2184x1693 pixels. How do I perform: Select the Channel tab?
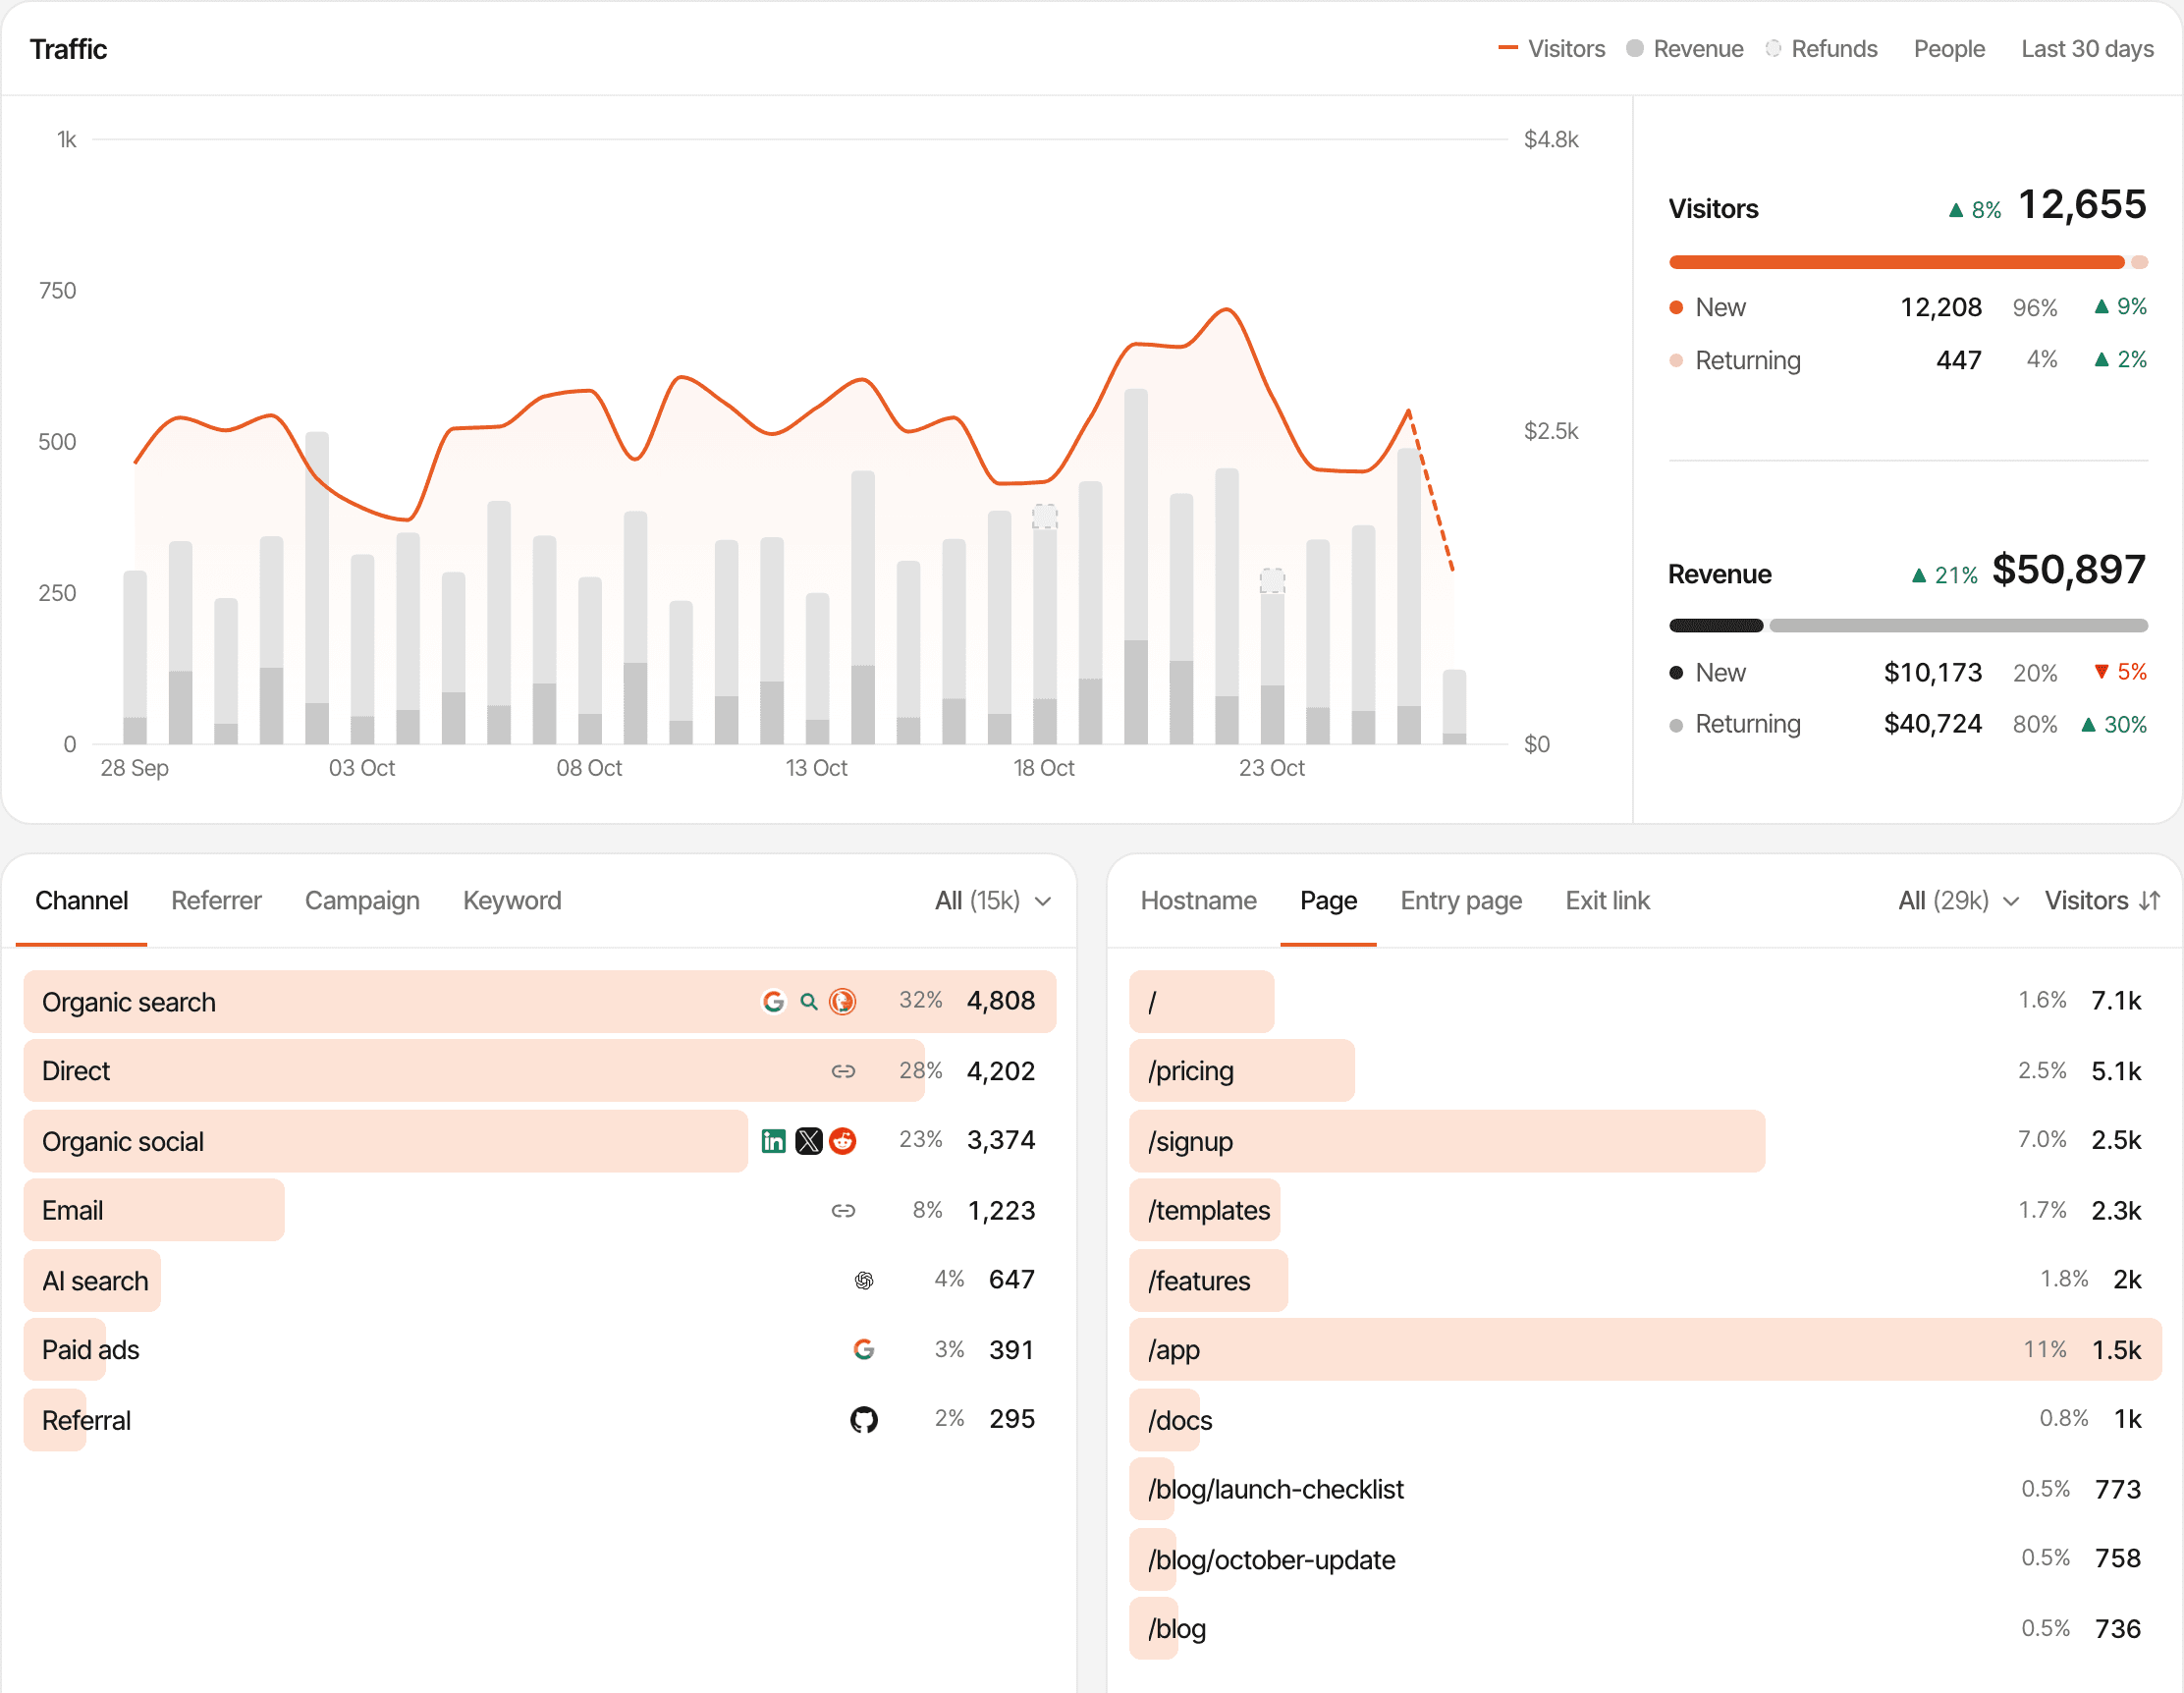[x=81, y=901]
